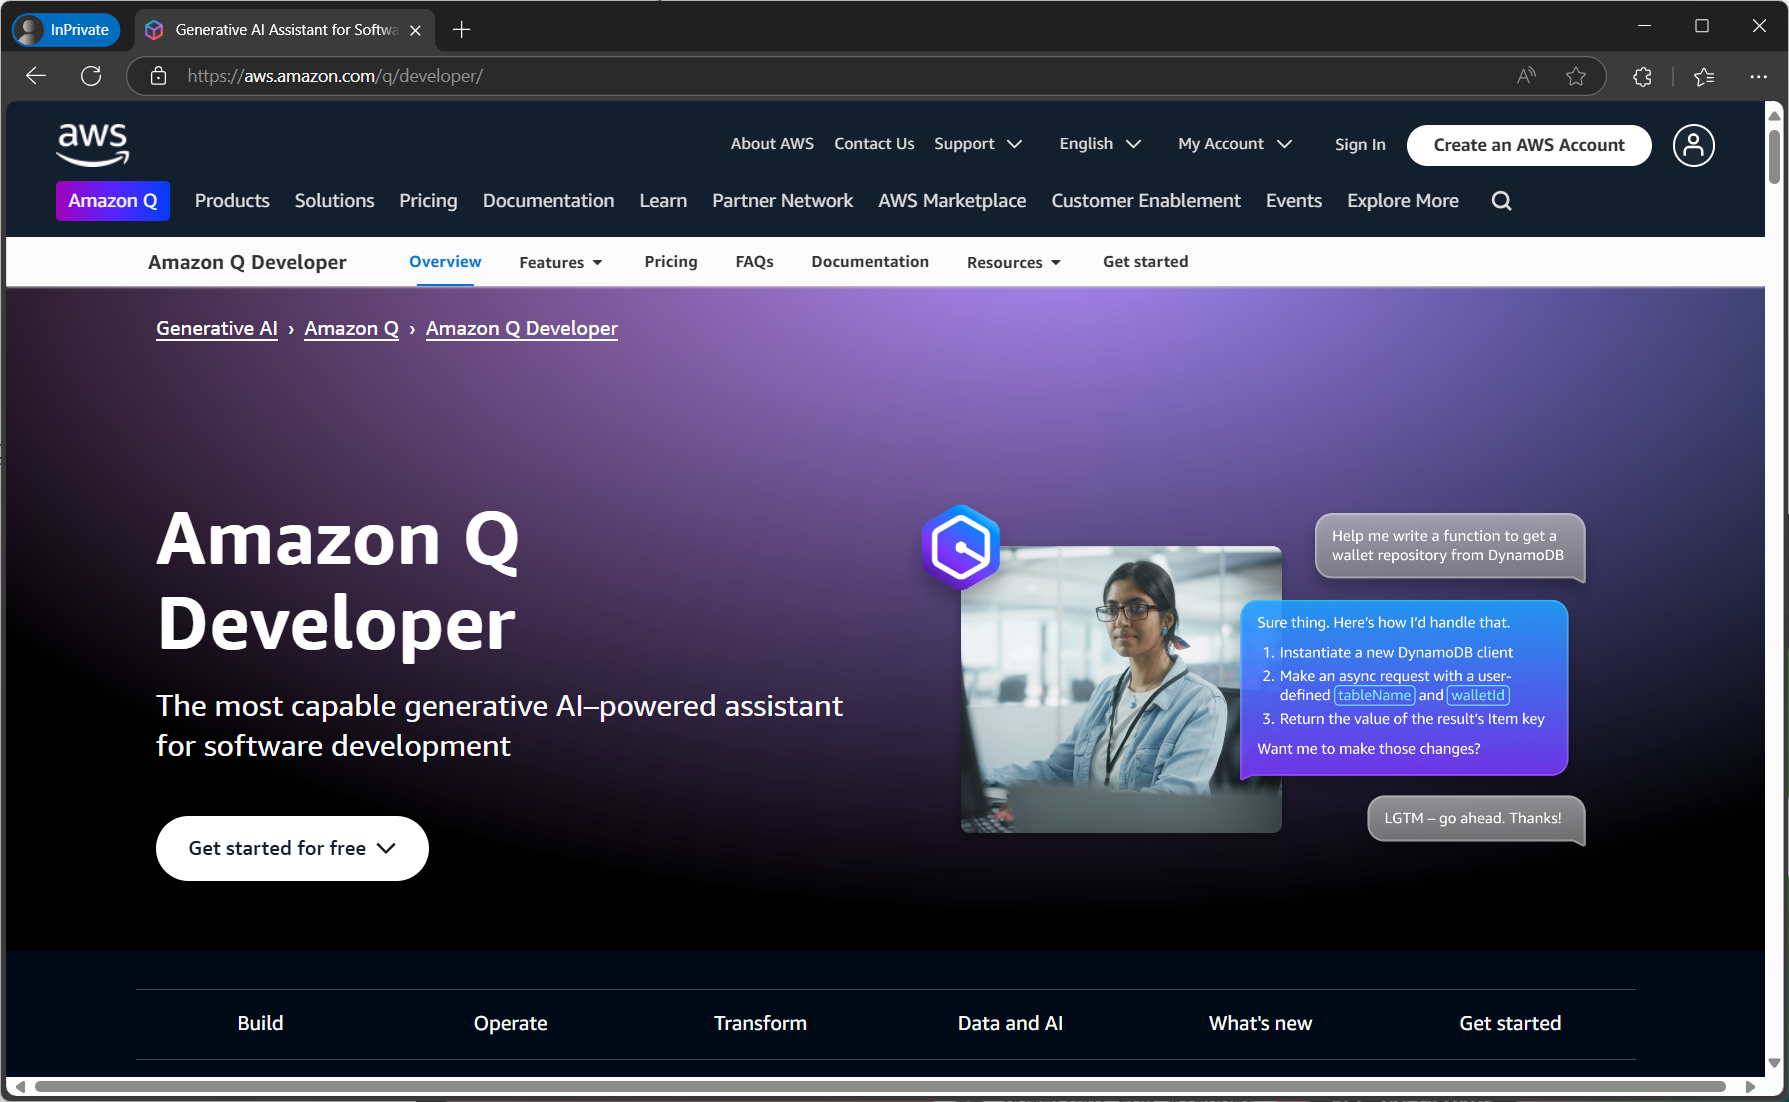
Task: Follow the Amazon Q Developer breadcrumb
Action: (x=522, y=329)
